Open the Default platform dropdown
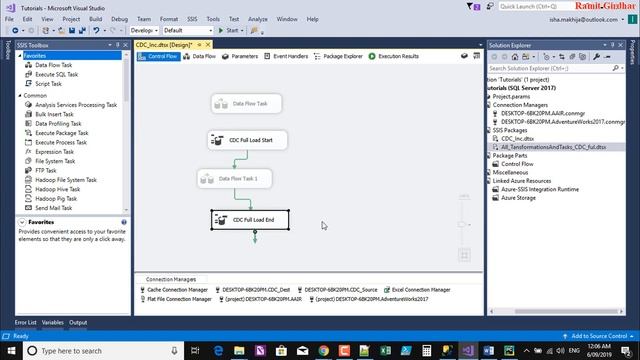 click(188, 31)
